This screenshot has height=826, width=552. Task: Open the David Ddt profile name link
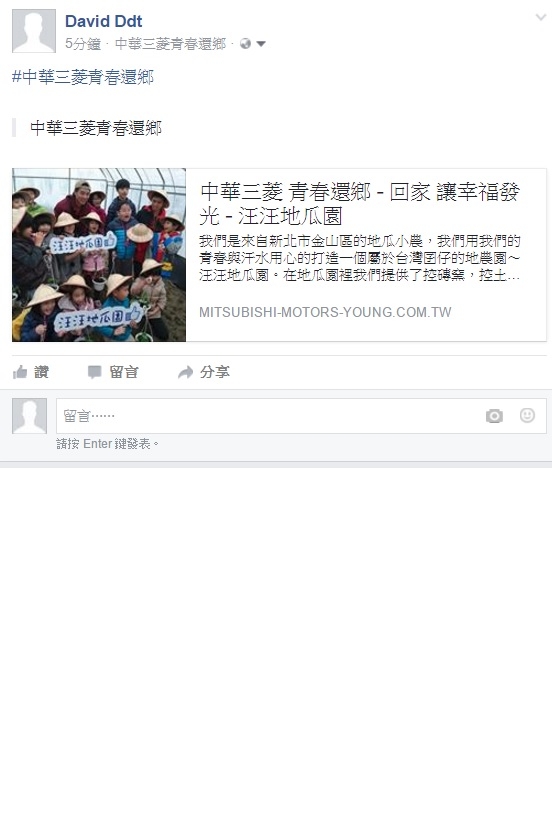104,21
